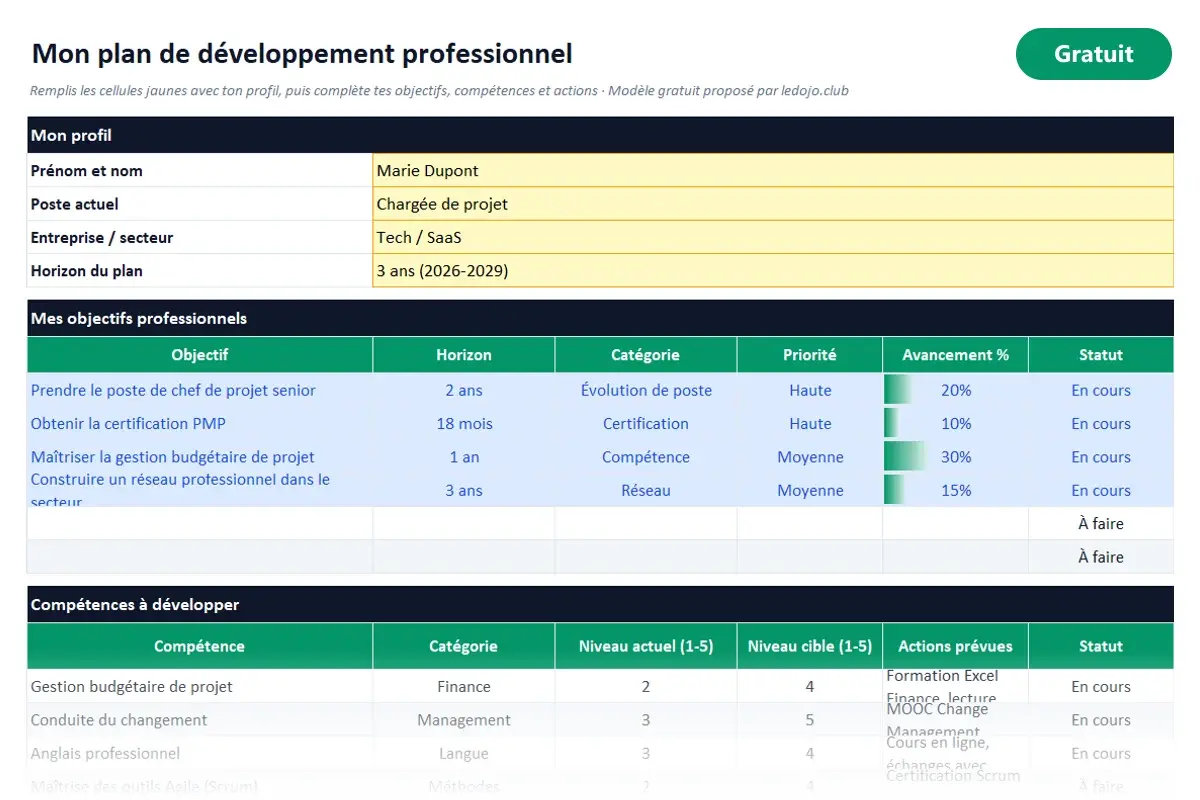This screenshot has width=1200, height=800.
Task: Click the Management category cell
Action: pos(464,720)
